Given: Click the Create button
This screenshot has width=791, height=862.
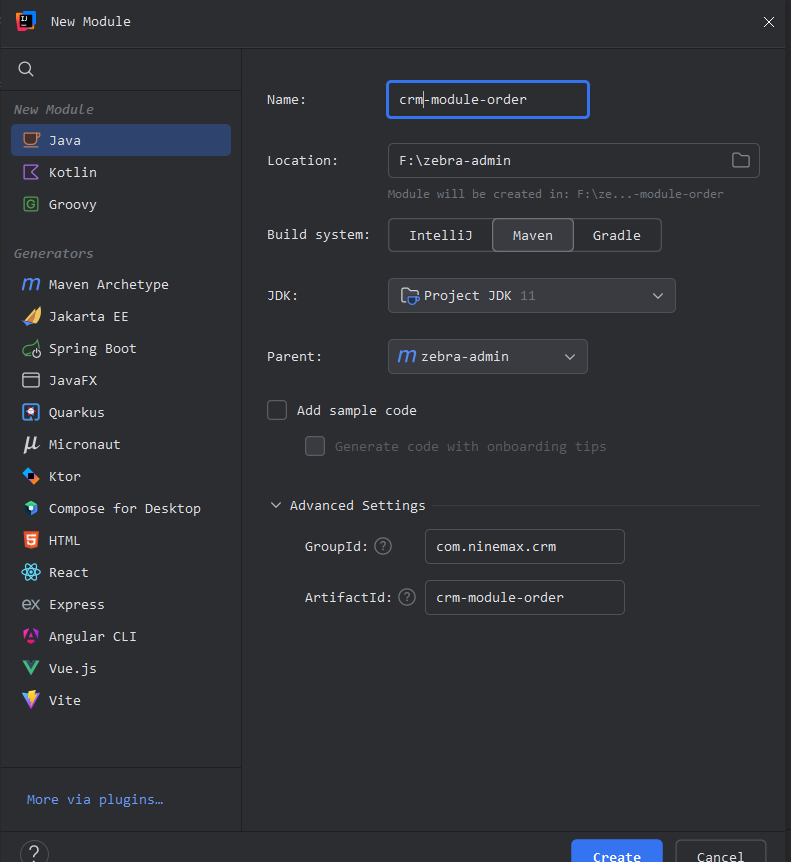Looking at the screenshot, I should (617, 851).
